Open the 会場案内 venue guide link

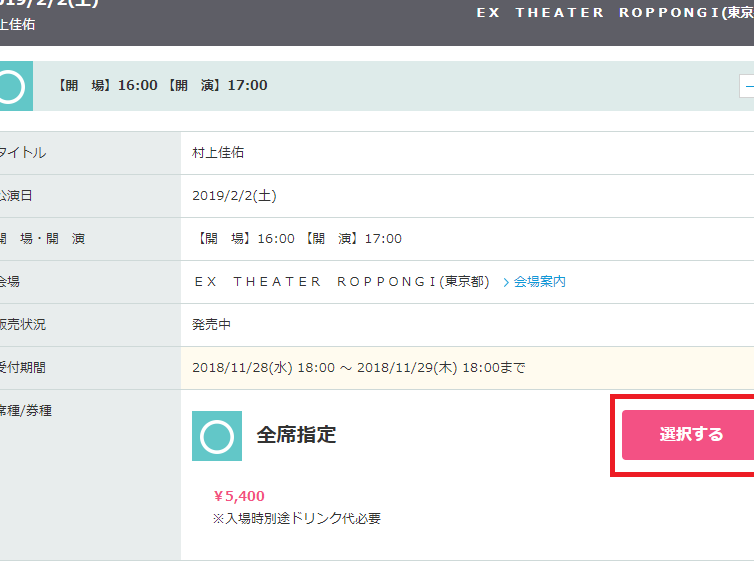[x=534, y=282]
